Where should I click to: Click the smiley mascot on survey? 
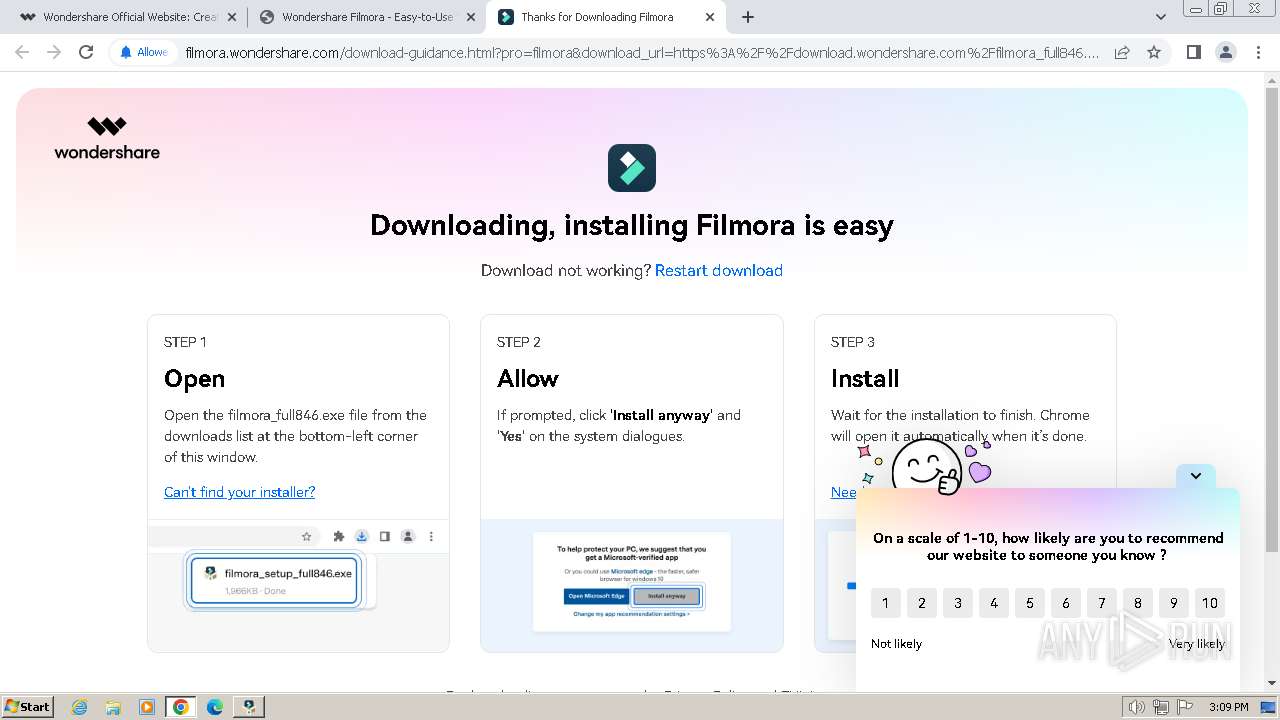pyautogui.click(x=926, y=467)
